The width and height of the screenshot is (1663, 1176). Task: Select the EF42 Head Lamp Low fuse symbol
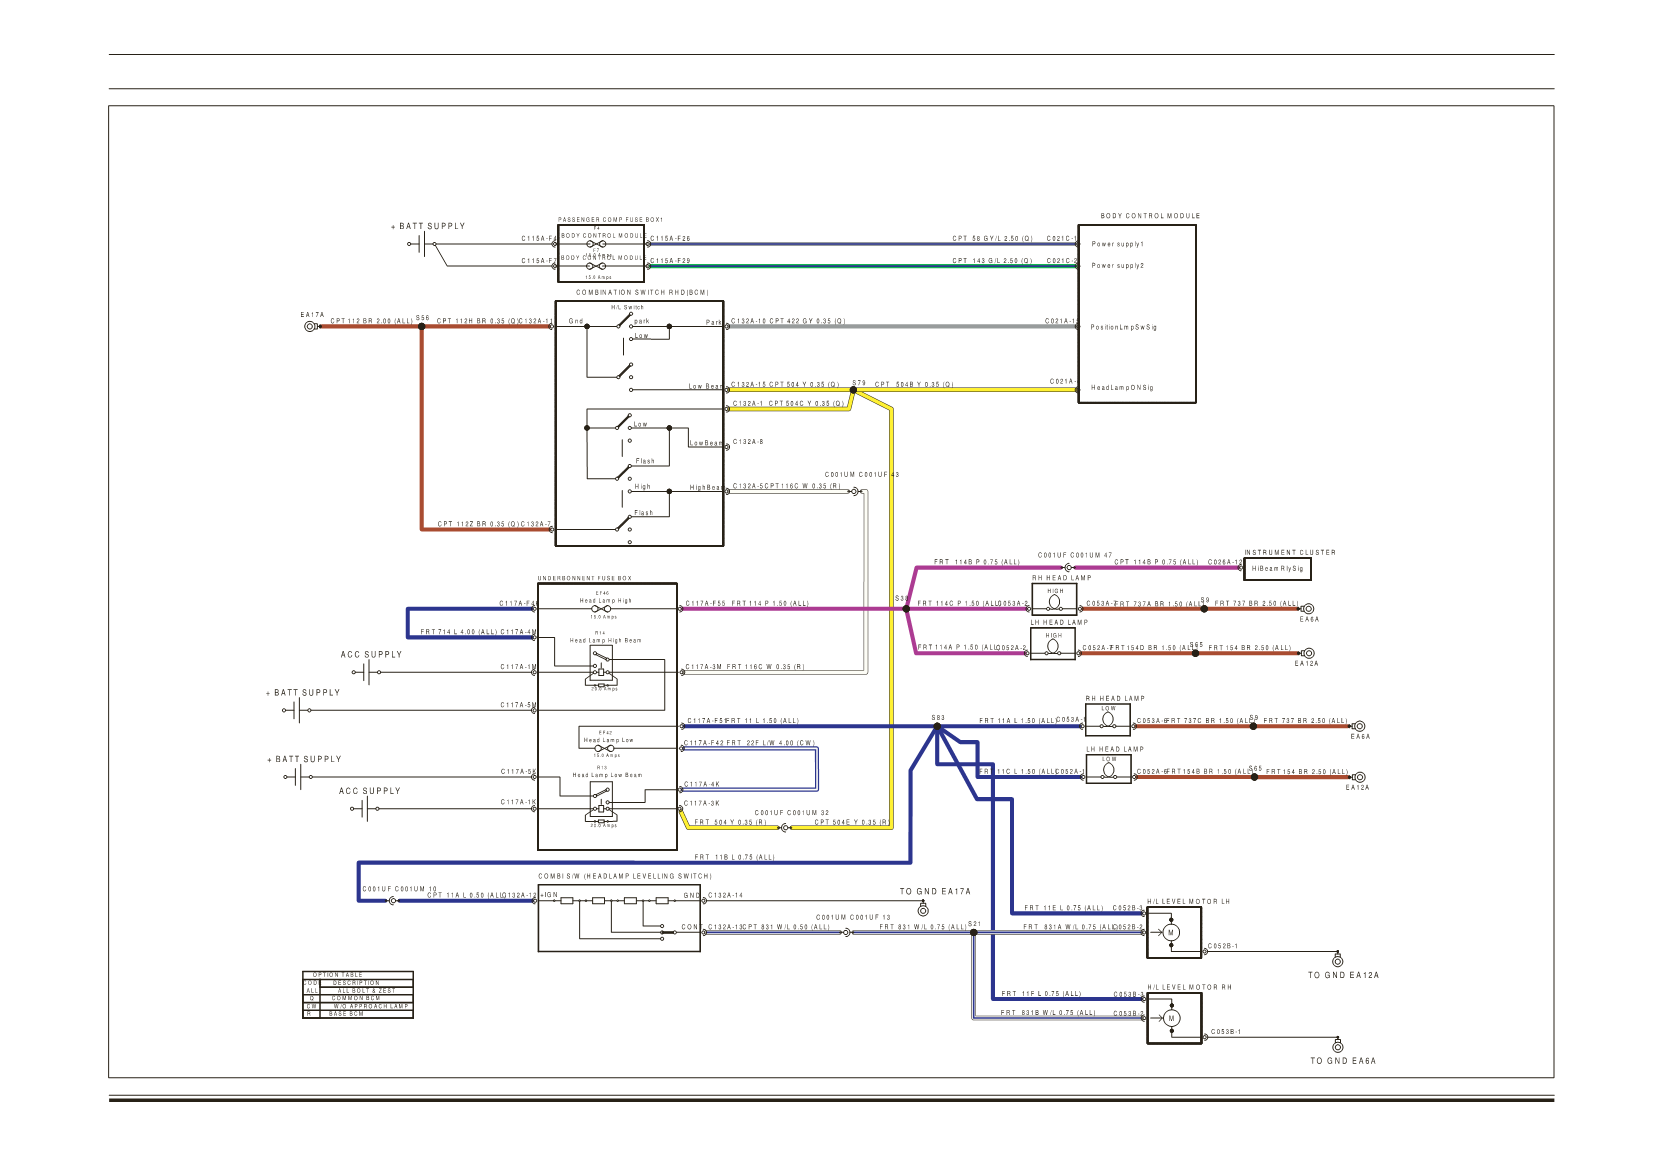click(607, 748)
